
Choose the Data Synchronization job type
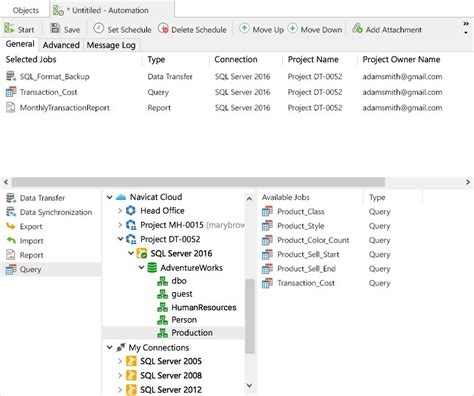click(49, 212)
